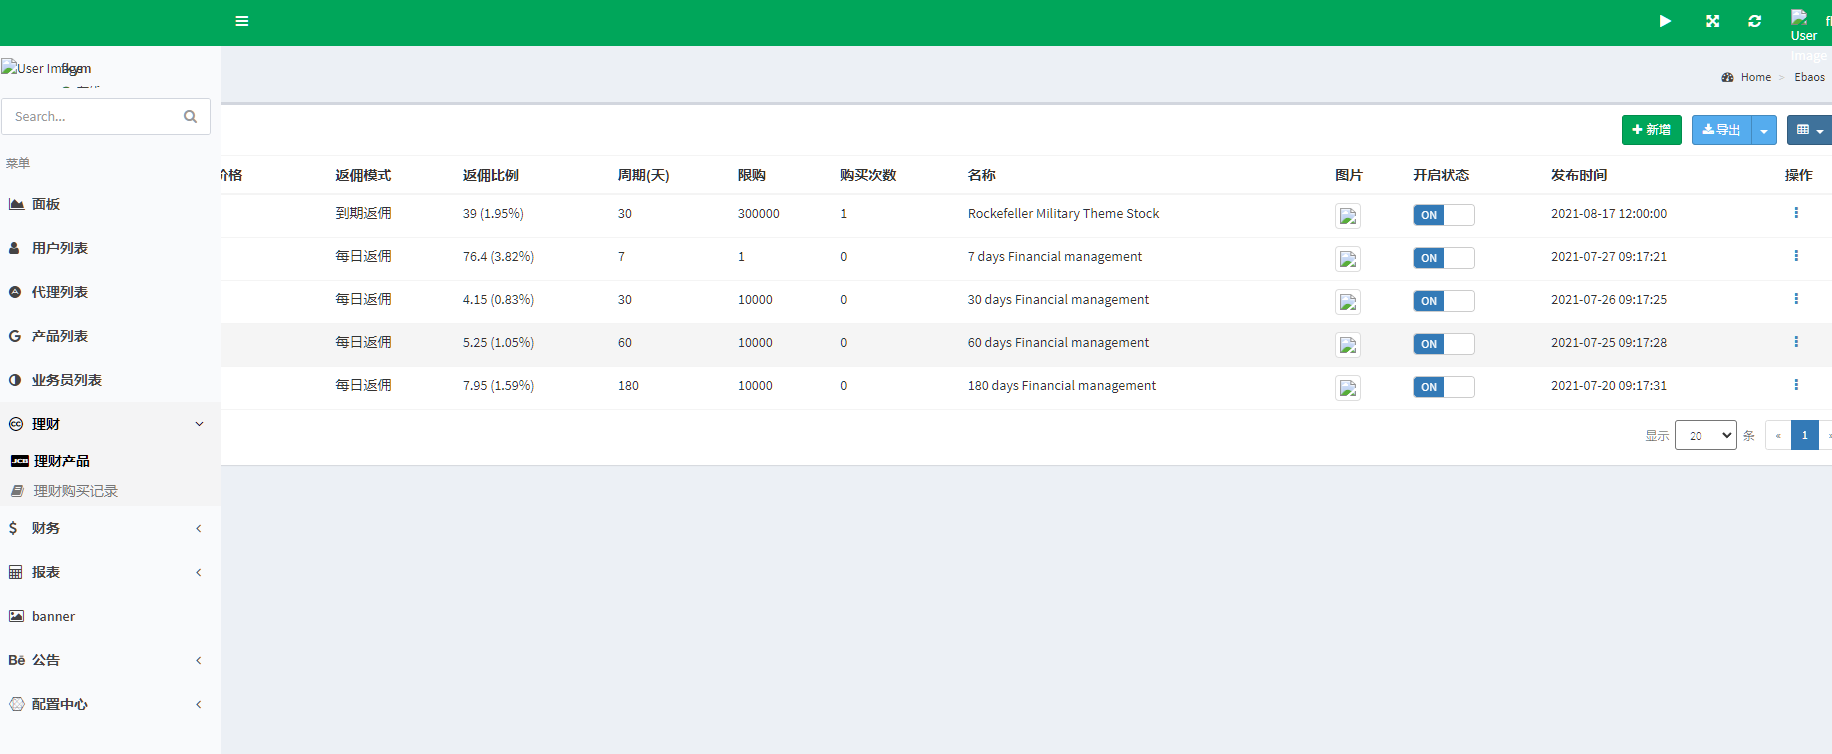The height and width of the screenshot is (754, 1832).
Task: Click the play icon in top bar
Action: coord(1665,21)
